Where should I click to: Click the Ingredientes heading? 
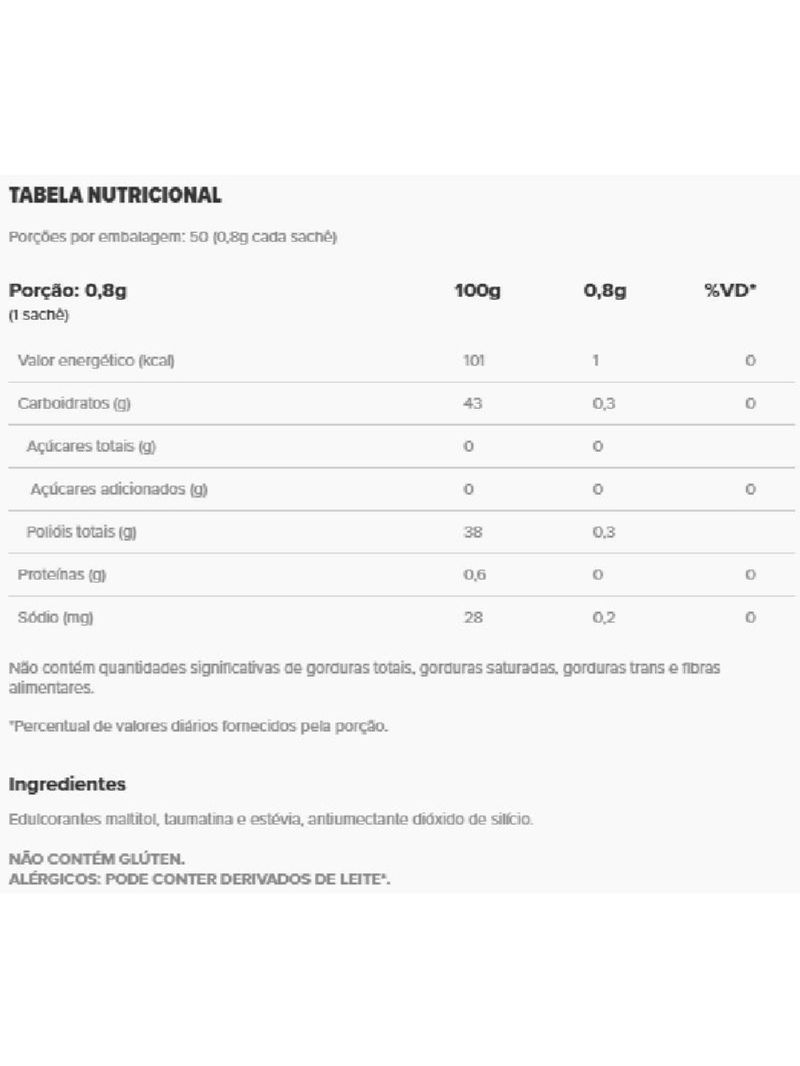pyautogui.click(x=67, y=783)
